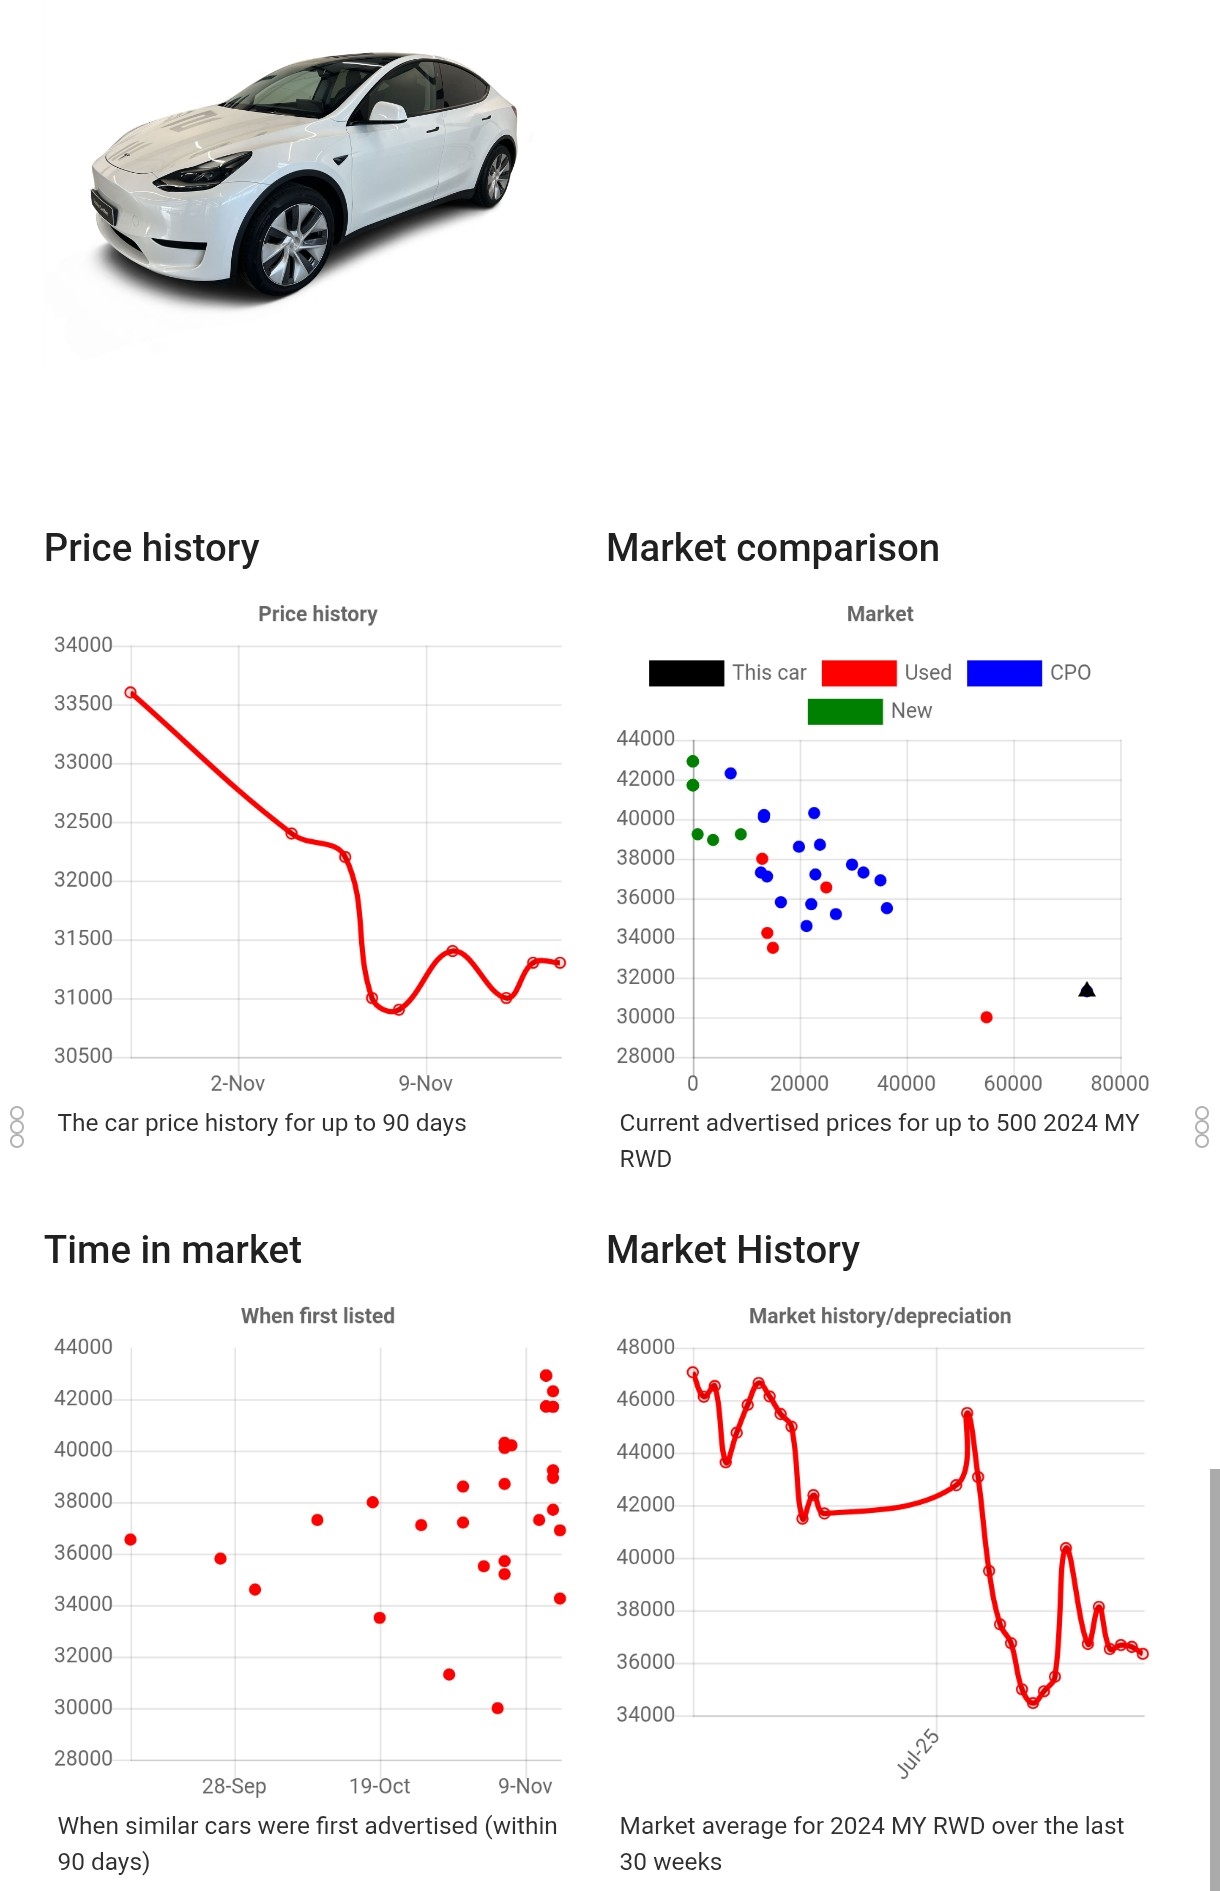1220x1891 pixels.
Task: Click the first point of the Price history line
Action: (130, 692)
